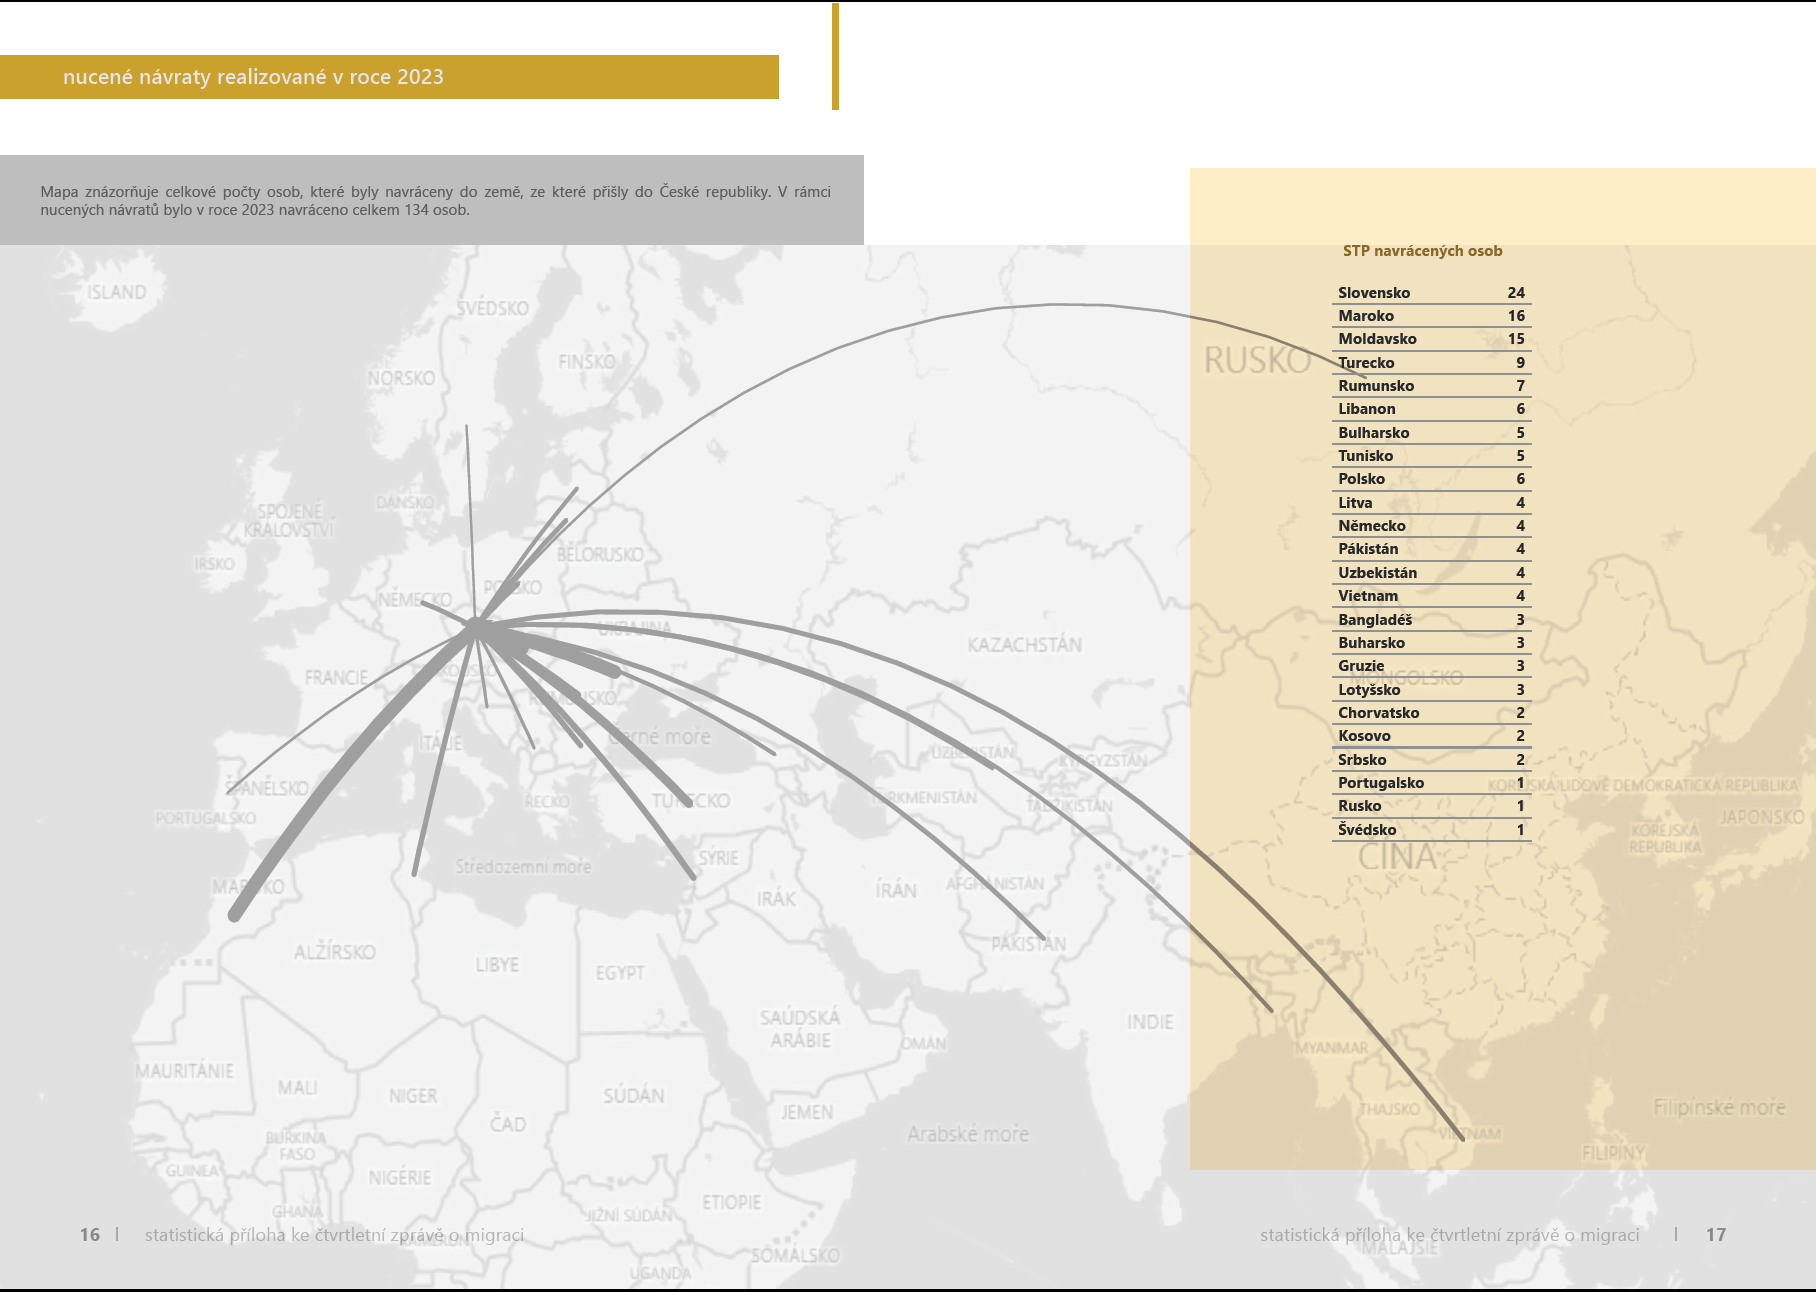Click the Portugalsko table row
Viewport: 1816px width, 1292px height.
(1430, 783)
